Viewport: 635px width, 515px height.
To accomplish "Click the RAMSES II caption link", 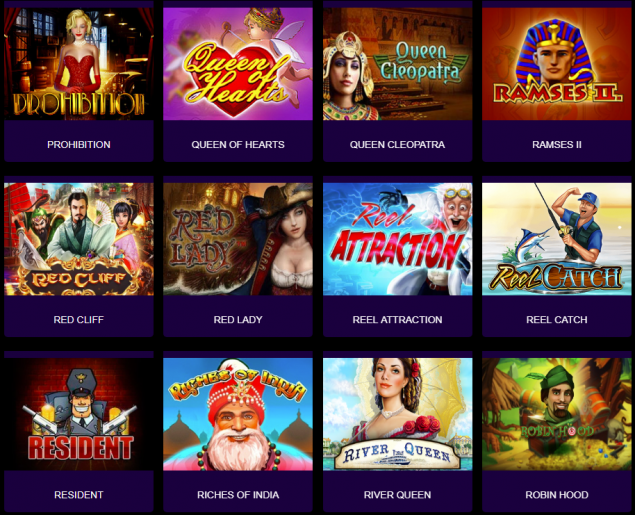I will pyautogui.click(x=556, y=145).
